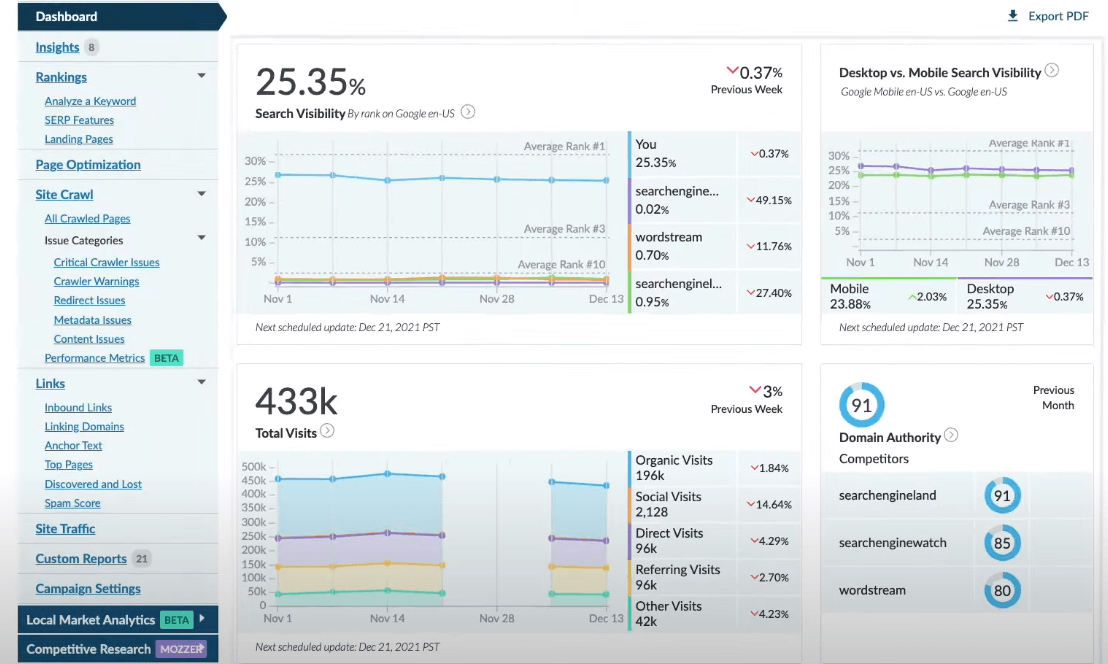Collapse the Site Crawl section arrow
The width and height of the screenshot is (1108, 664).
click(201, 194)
